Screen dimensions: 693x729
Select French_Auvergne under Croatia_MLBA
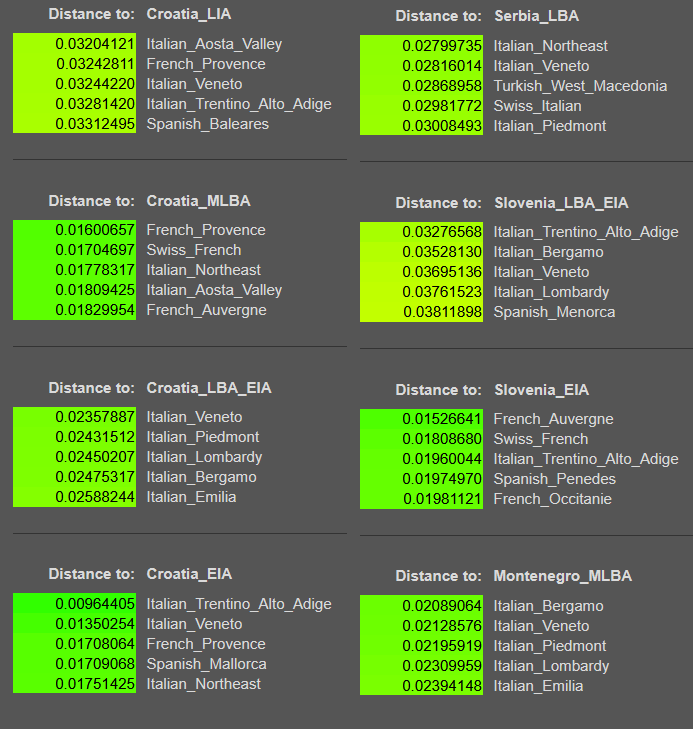point(206,310)
